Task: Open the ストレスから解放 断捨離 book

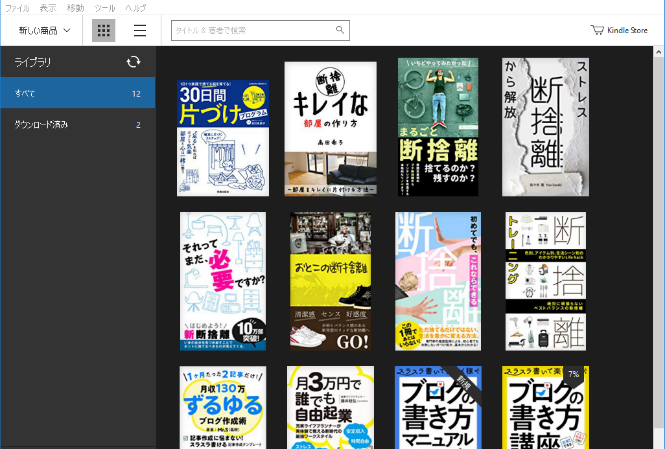Action: click(x=545, y=127)
